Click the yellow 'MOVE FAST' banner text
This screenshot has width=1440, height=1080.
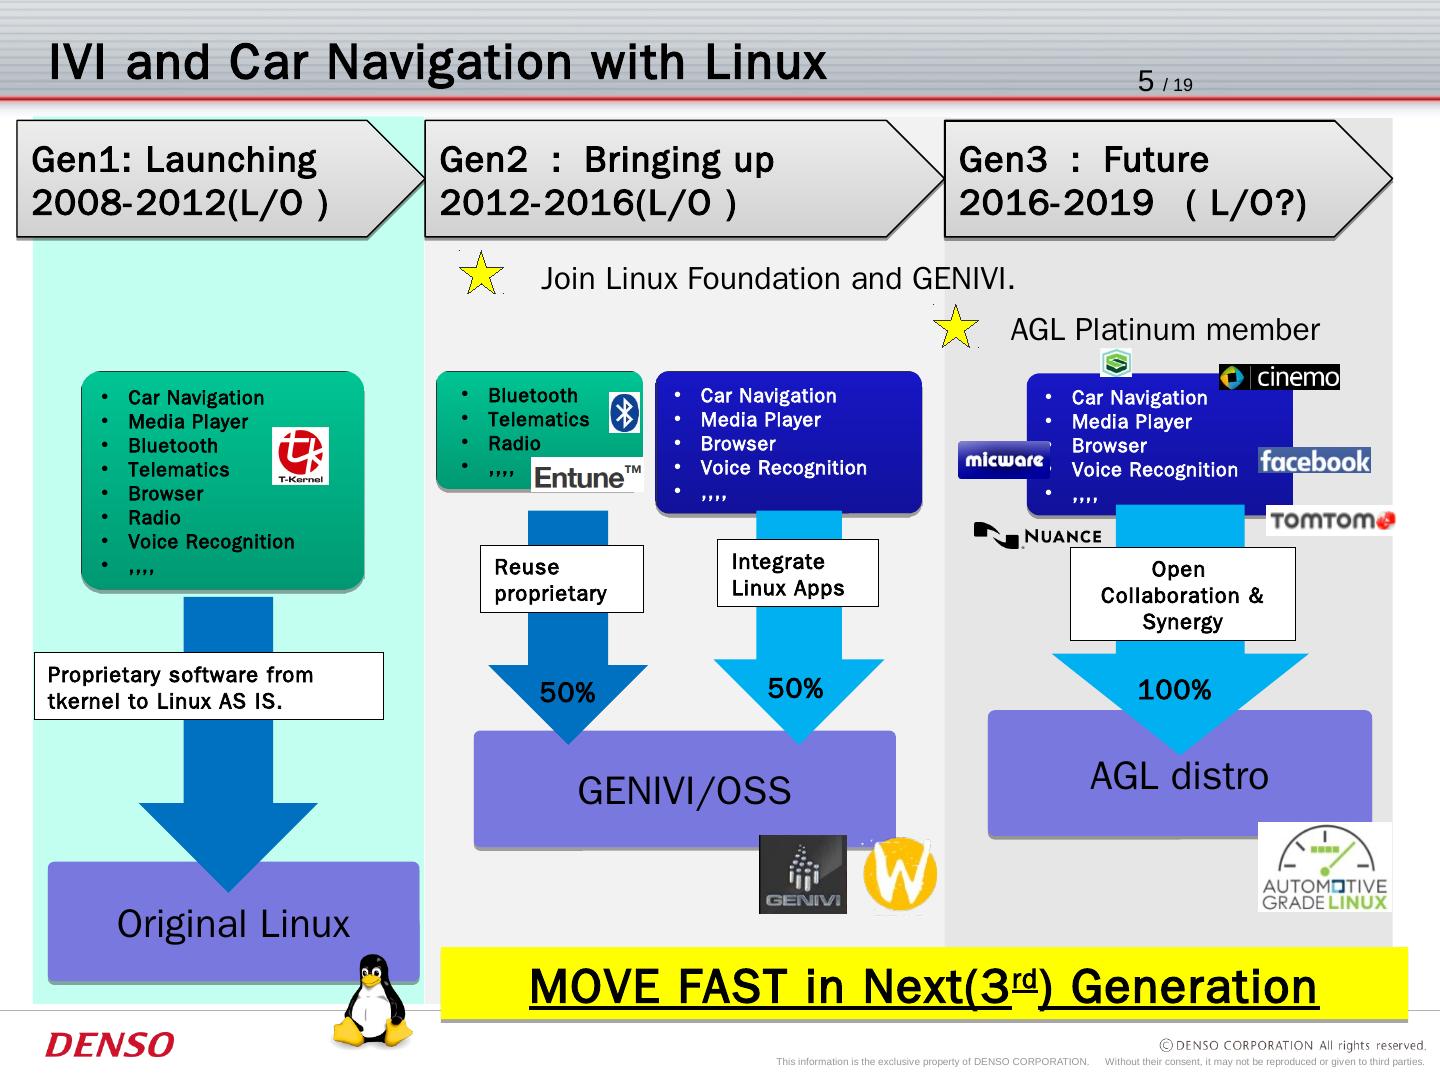tap(923, 986)
